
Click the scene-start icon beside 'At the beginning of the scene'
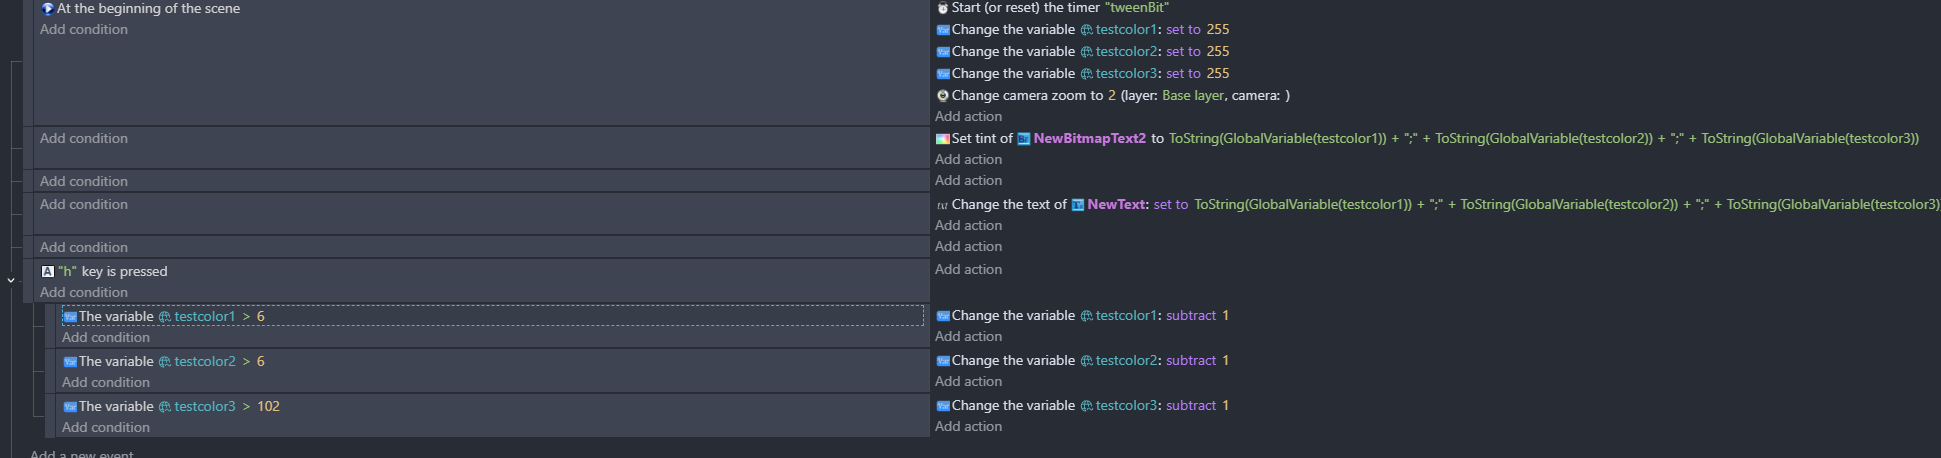(47, 8)
